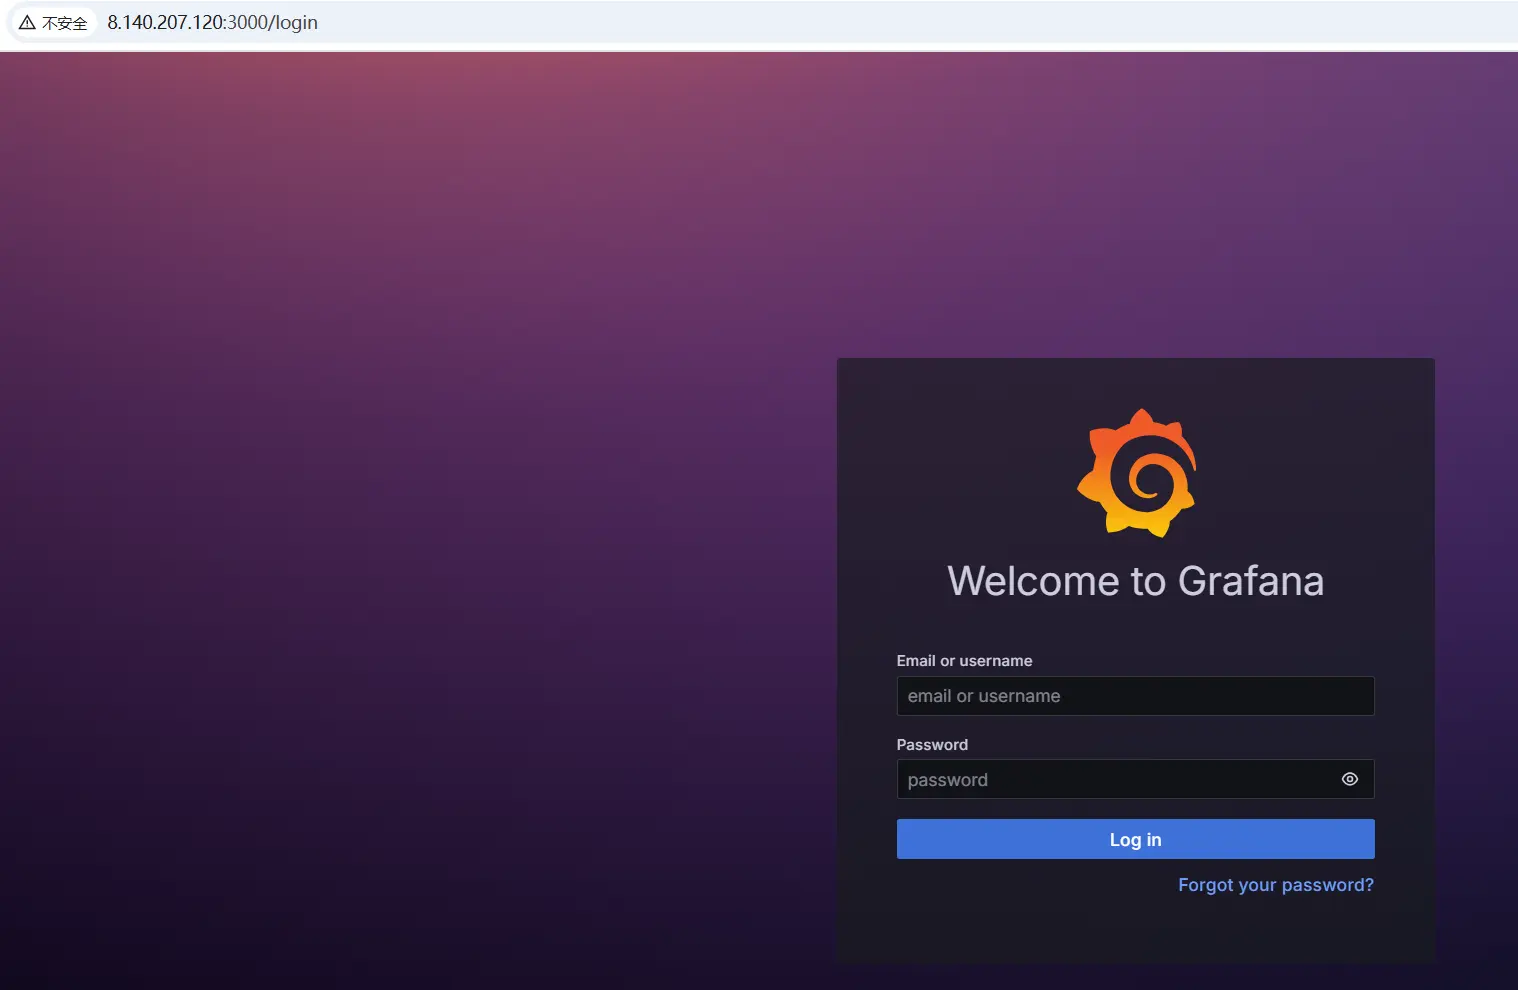The width and height of the screenshot is (1518, 990).
Task: Click the not-secure warning badge in address bar
Action: point(54,22)
